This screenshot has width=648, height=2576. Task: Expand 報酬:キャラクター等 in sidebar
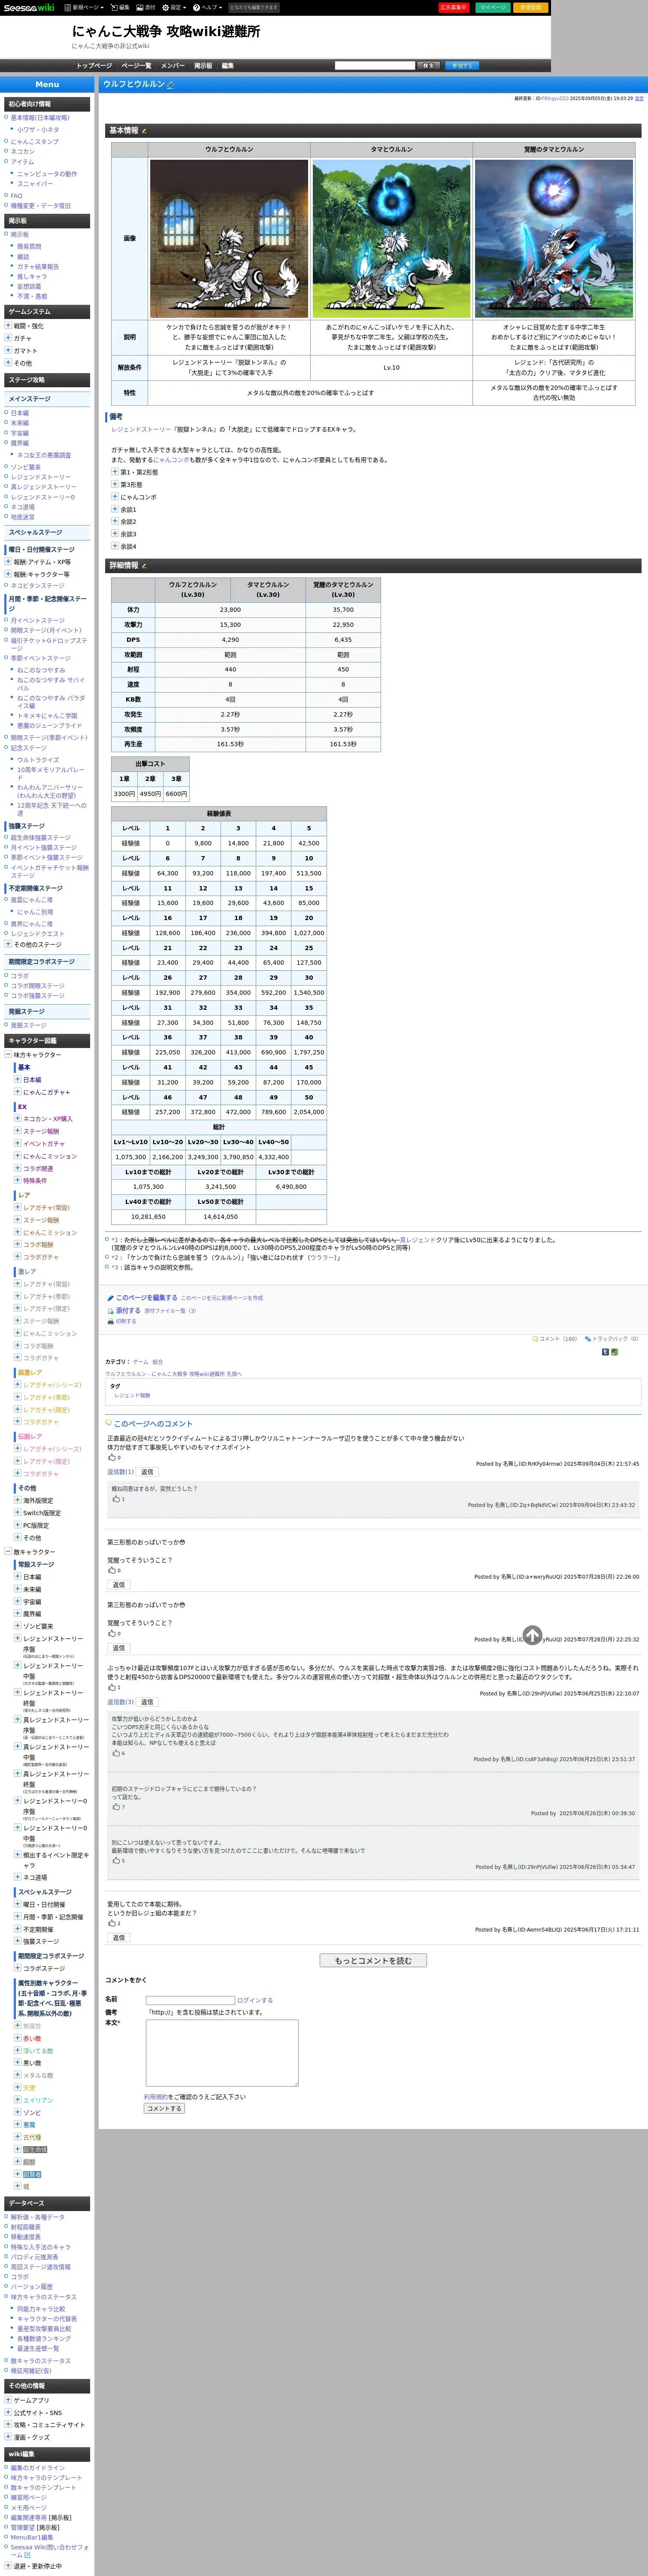tap(8, 575)
